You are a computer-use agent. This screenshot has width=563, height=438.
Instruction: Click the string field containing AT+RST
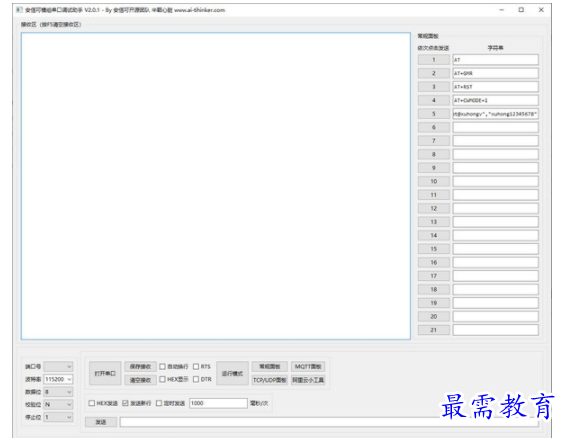[x=495, y=87]
